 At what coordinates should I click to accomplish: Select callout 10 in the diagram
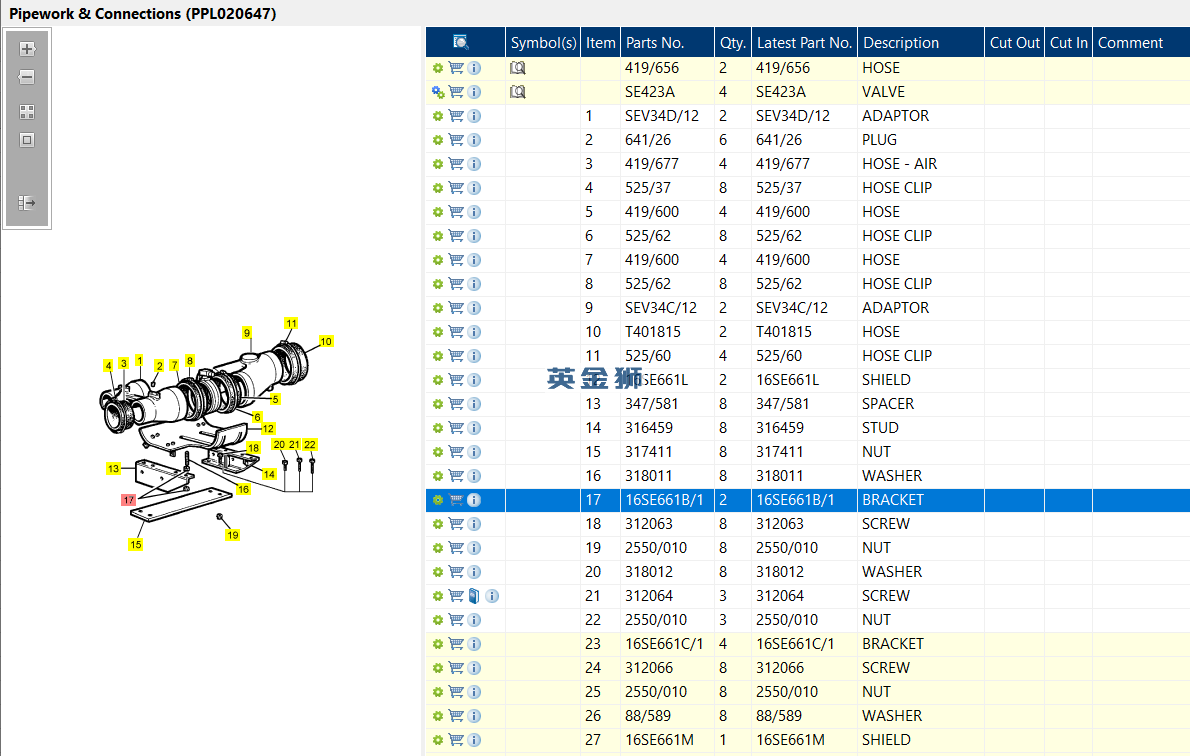click(326, 342)
